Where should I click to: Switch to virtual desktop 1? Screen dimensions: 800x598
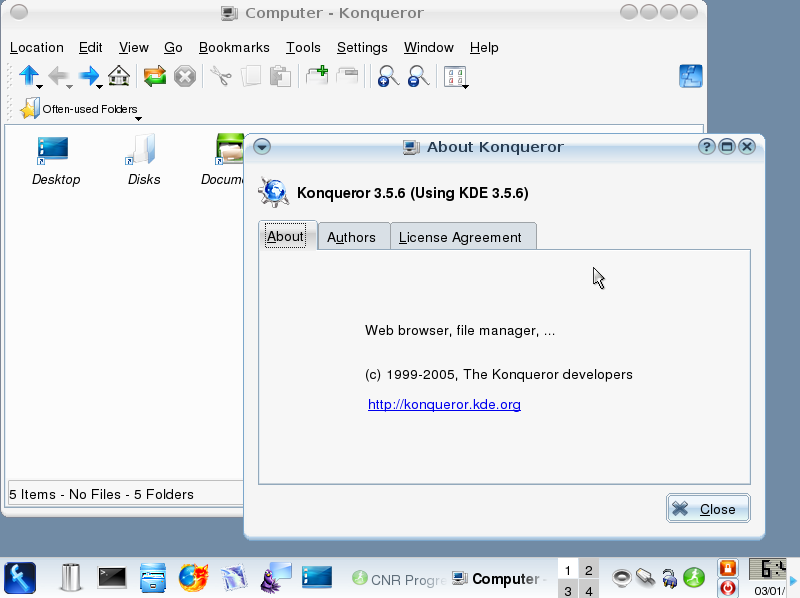(x=568, y=569)
